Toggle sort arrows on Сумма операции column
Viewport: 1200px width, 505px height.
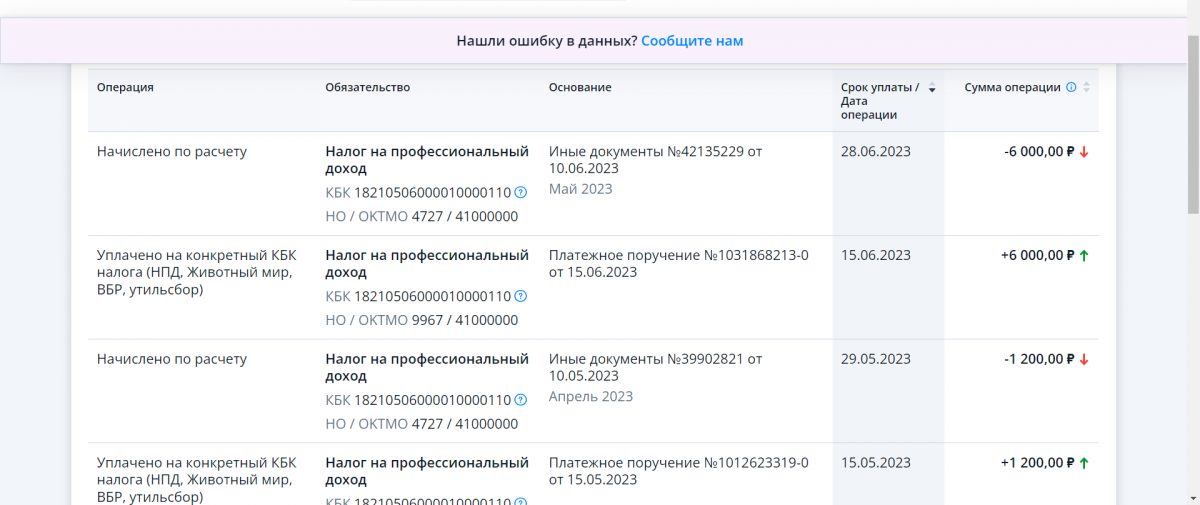coord(1087,88)
